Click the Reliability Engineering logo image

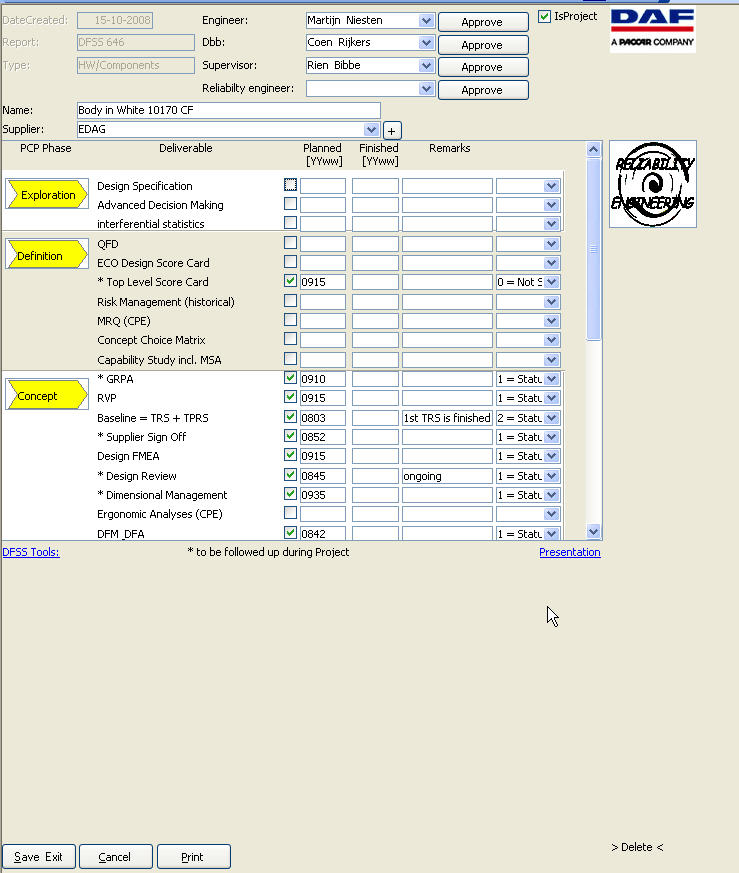click(x=653, y=184)
